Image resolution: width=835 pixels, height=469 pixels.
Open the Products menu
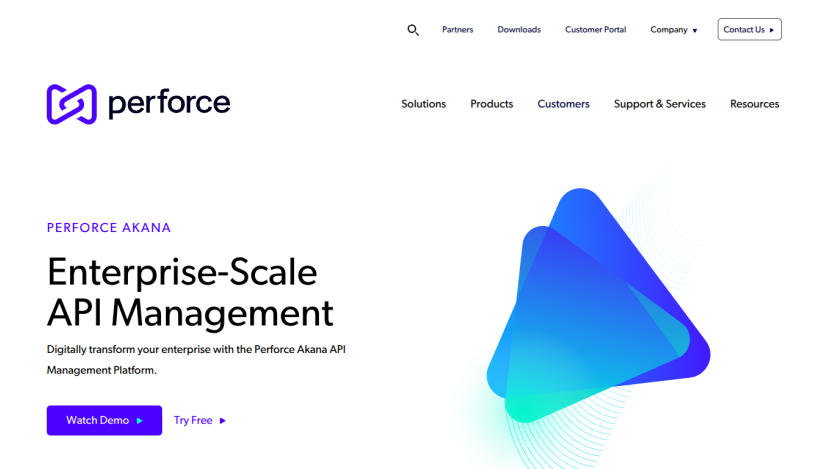coord(492,104)
